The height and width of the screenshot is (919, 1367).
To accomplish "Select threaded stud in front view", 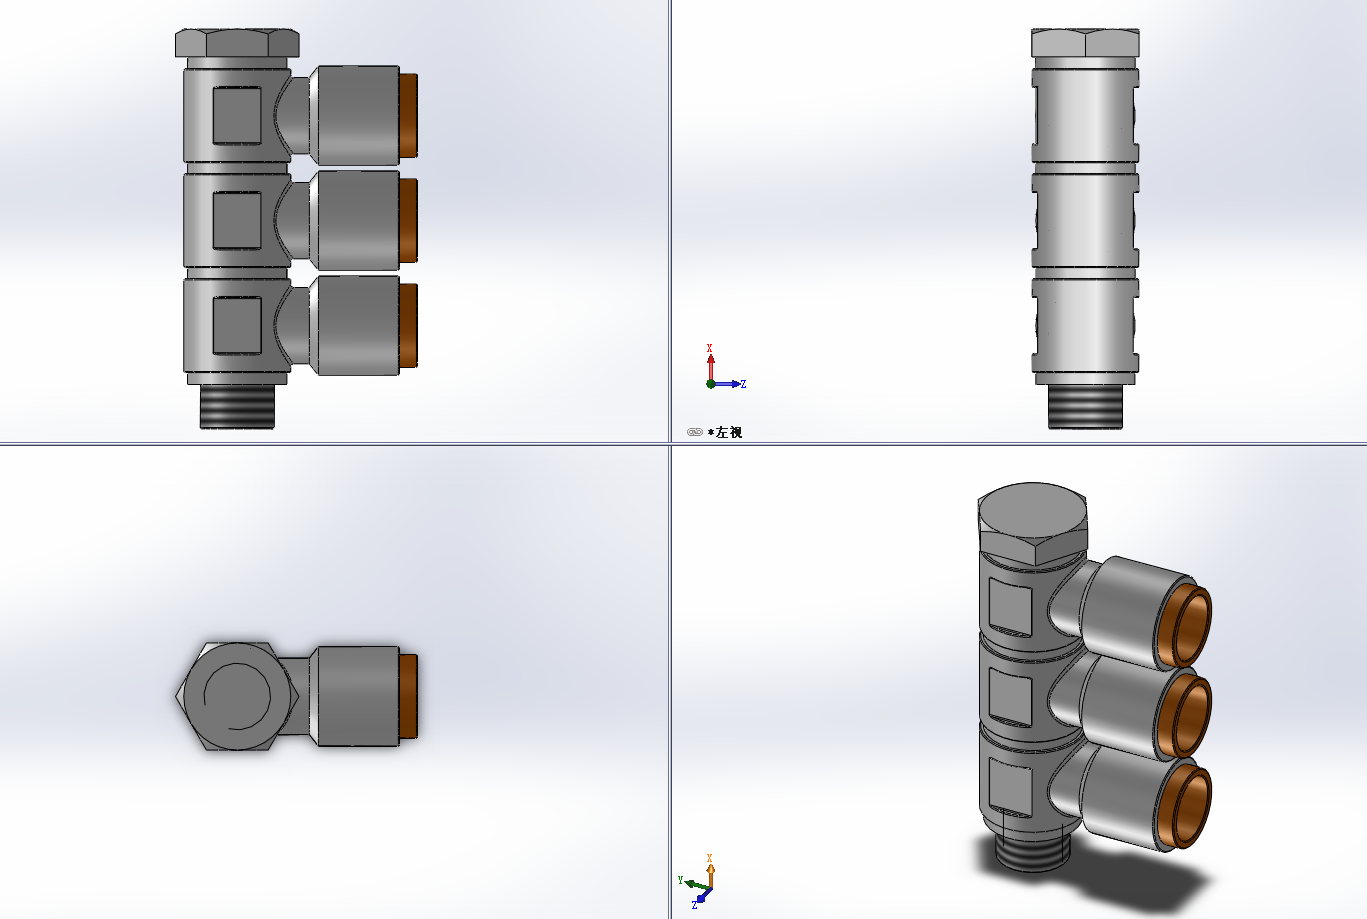I will point(237,406).
